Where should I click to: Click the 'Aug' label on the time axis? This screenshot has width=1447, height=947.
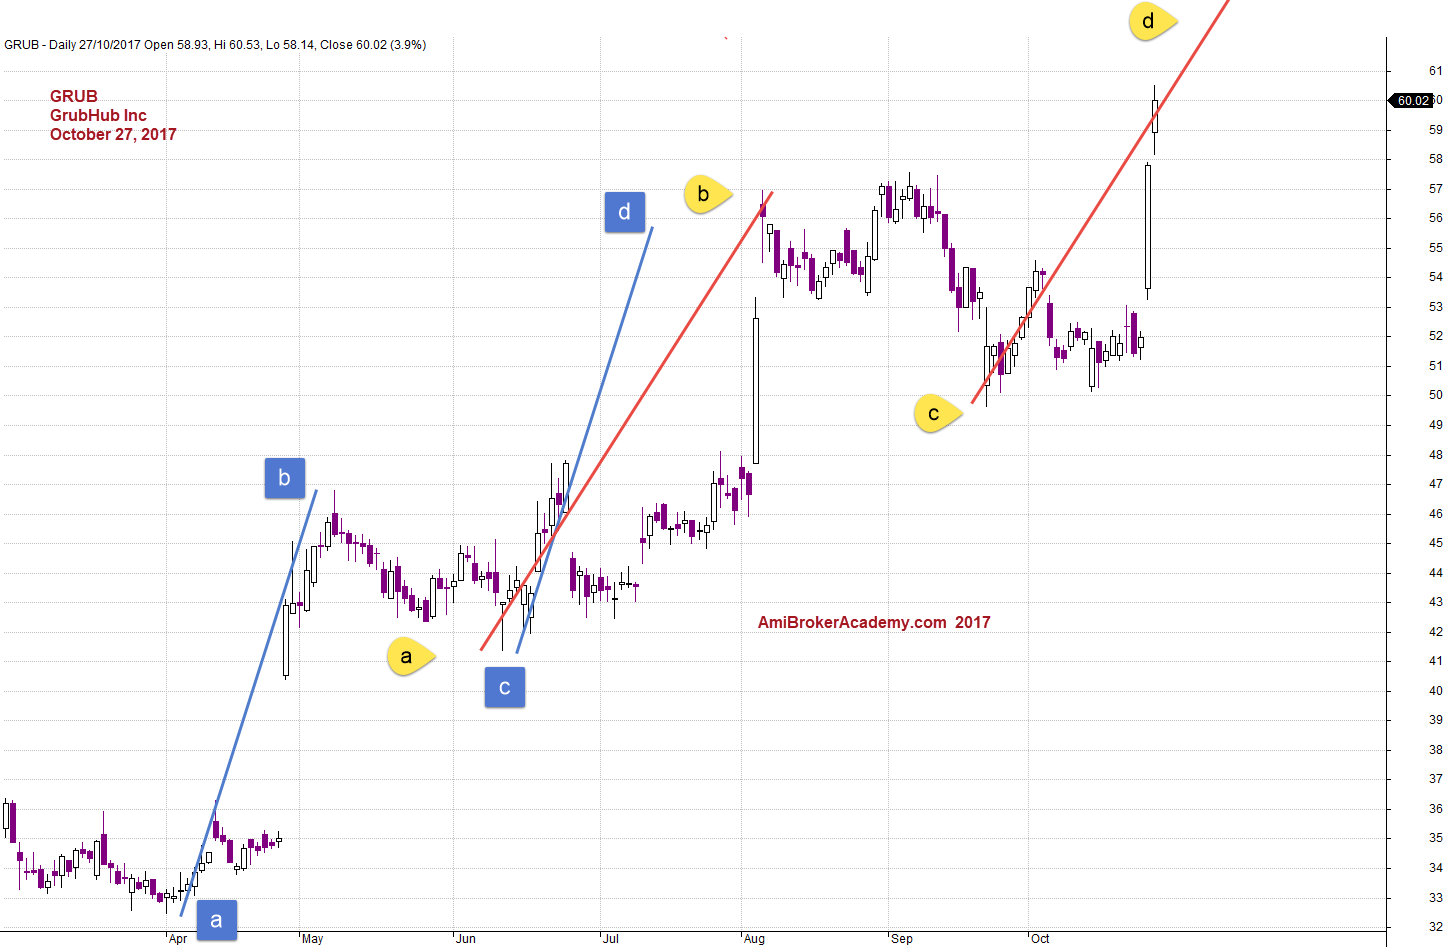coord(755,939)
